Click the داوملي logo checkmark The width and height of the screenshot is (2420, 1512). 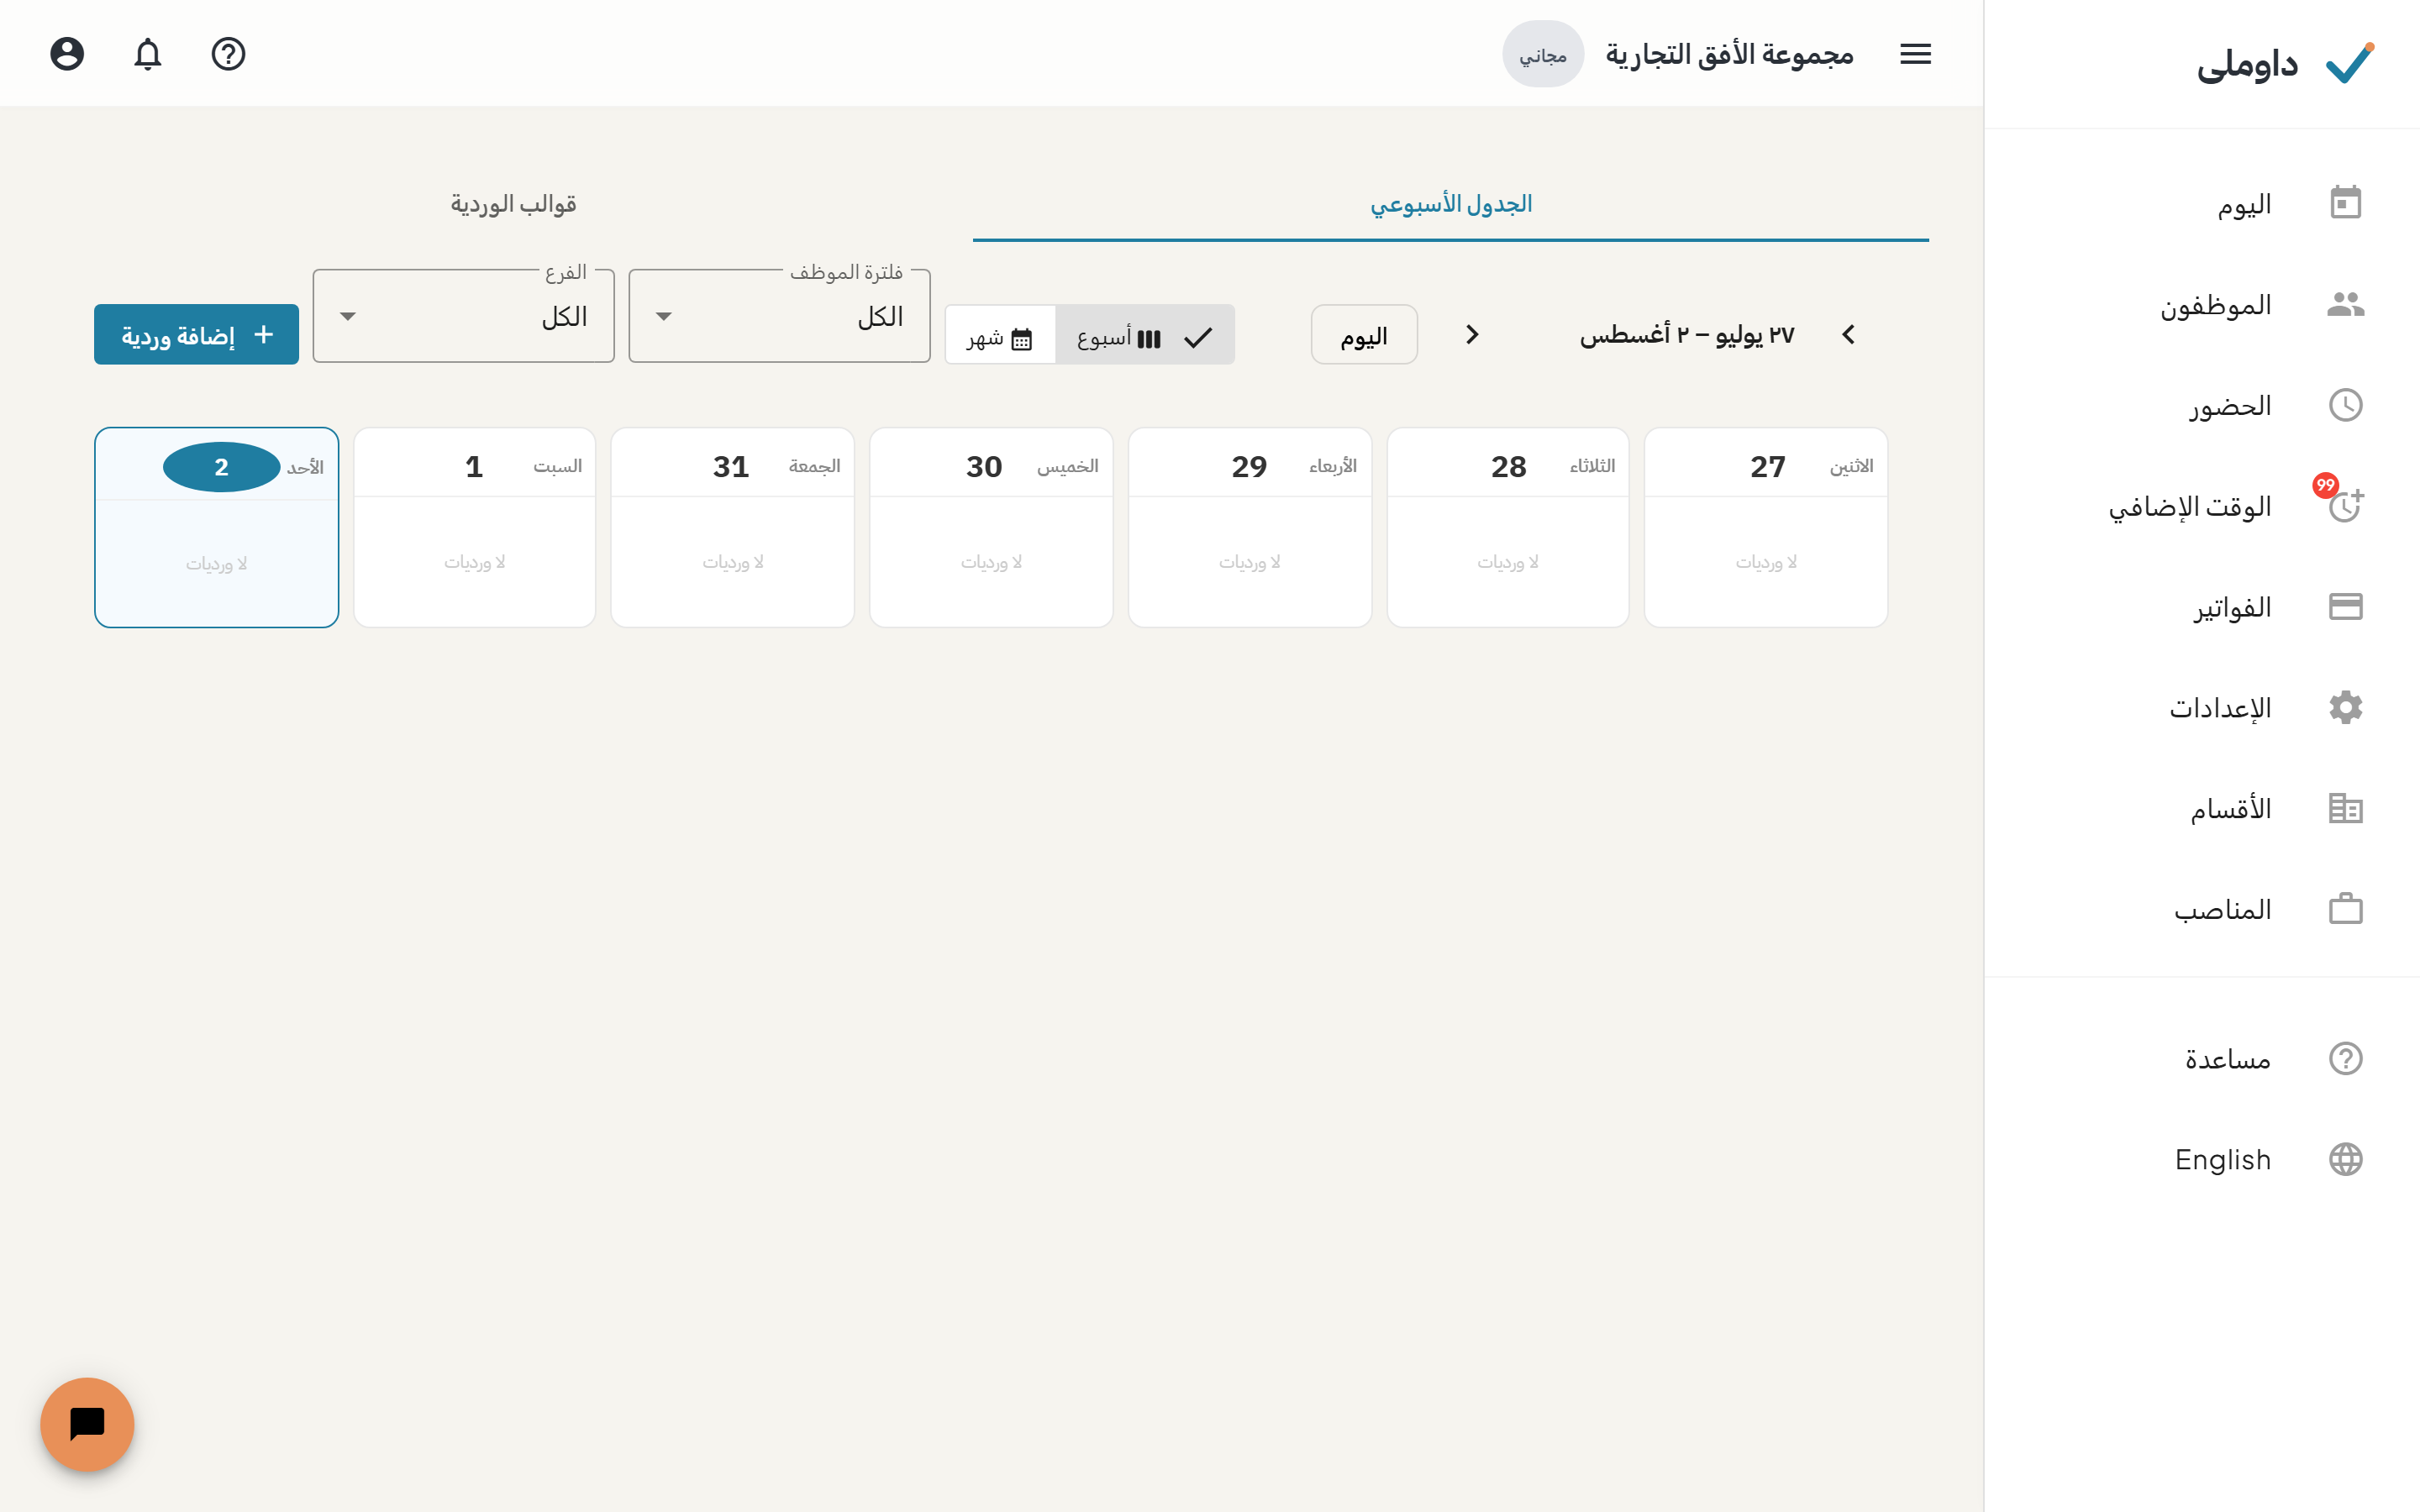pyautogui.click(x=2349, y=63)
